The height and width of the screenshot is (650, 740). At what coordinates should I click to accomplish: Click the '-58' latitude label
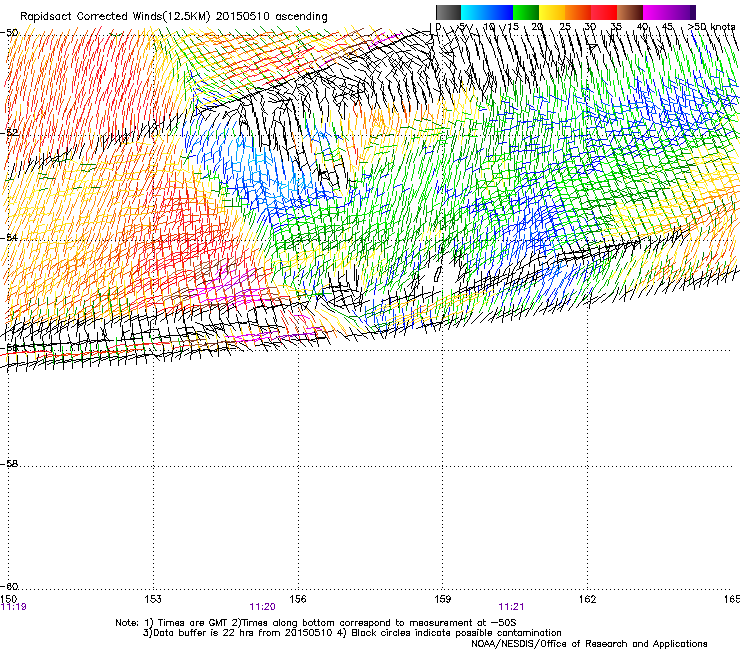(x=9, y=464)
